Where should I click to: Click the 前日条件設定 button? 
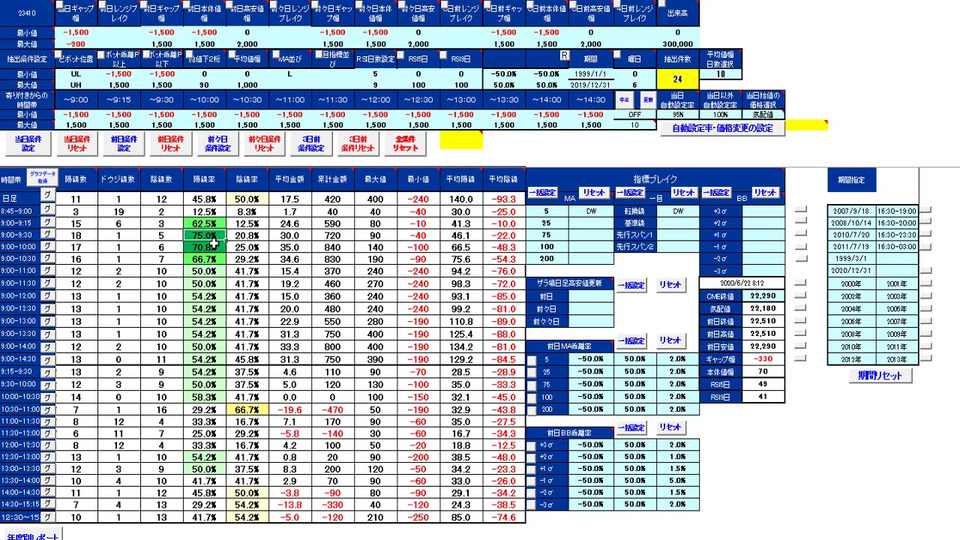[x=123, y=143]
